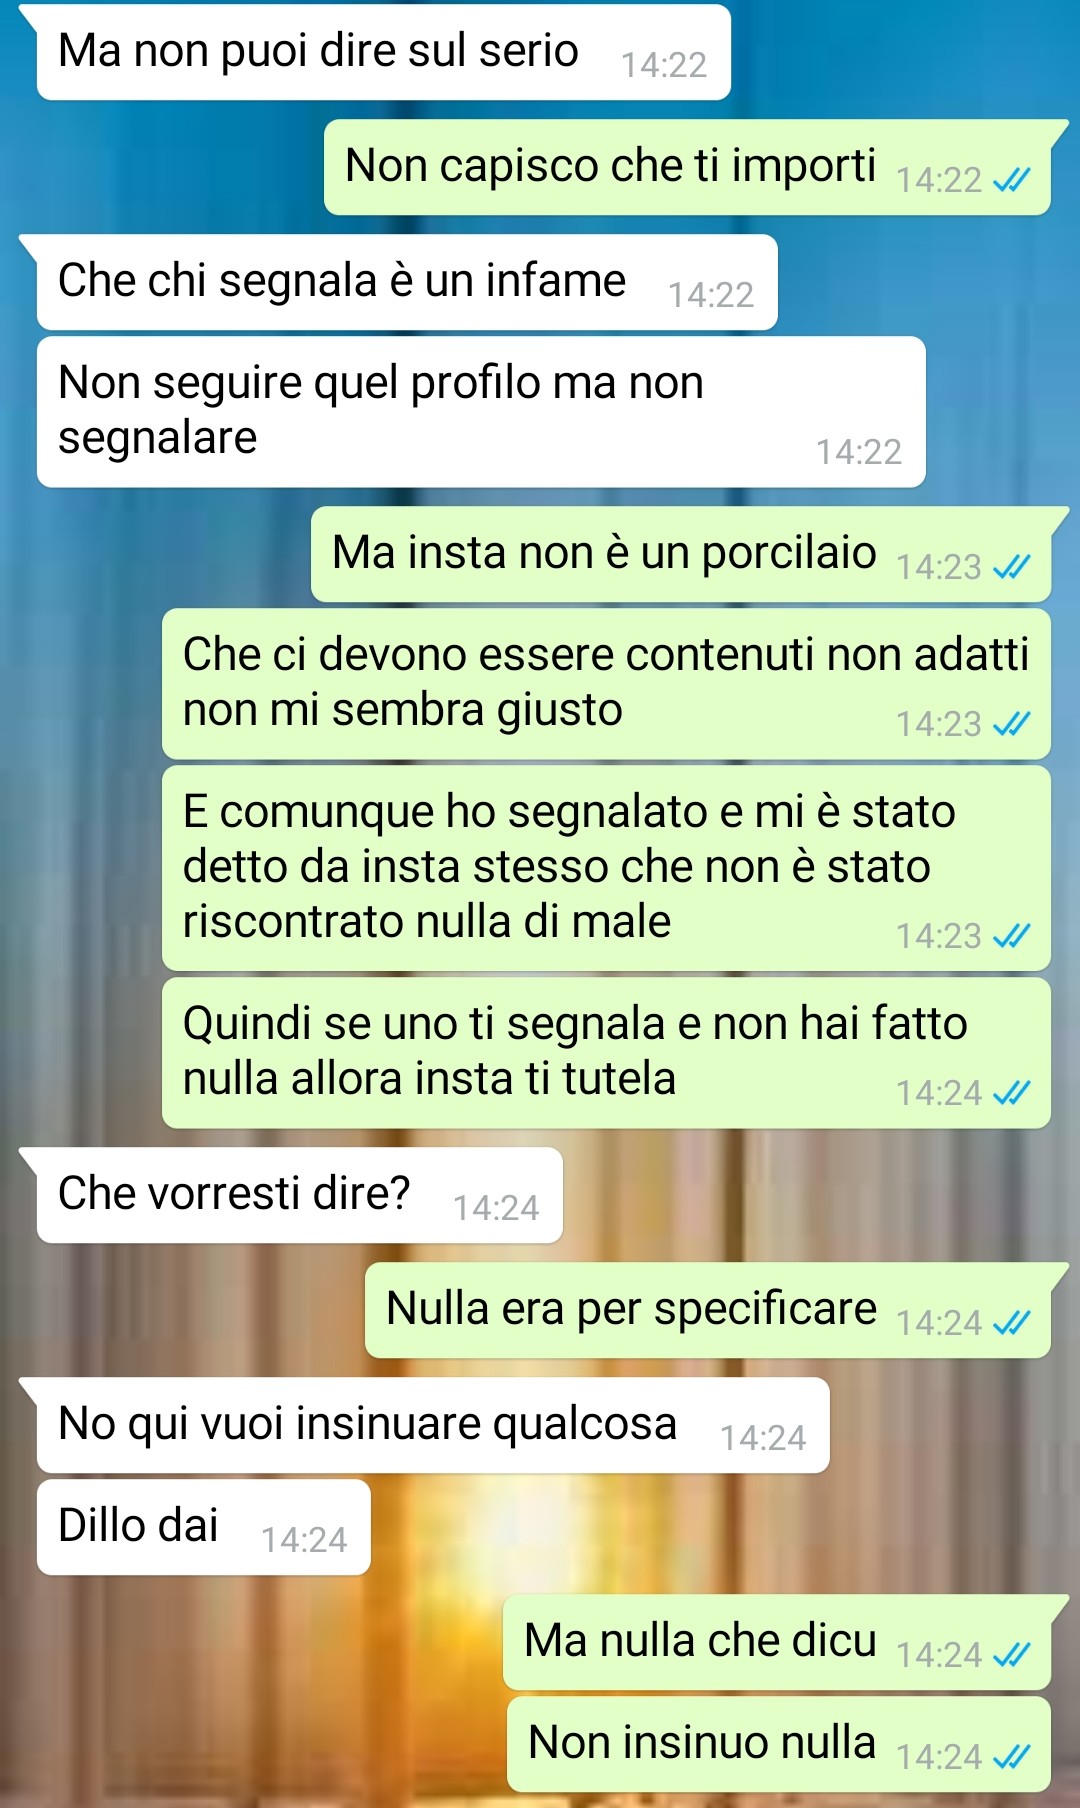Tap the 'Non seguire quel profilo' message bubble
This screenshot has height=1808, width=1080.
click(481, 412)
